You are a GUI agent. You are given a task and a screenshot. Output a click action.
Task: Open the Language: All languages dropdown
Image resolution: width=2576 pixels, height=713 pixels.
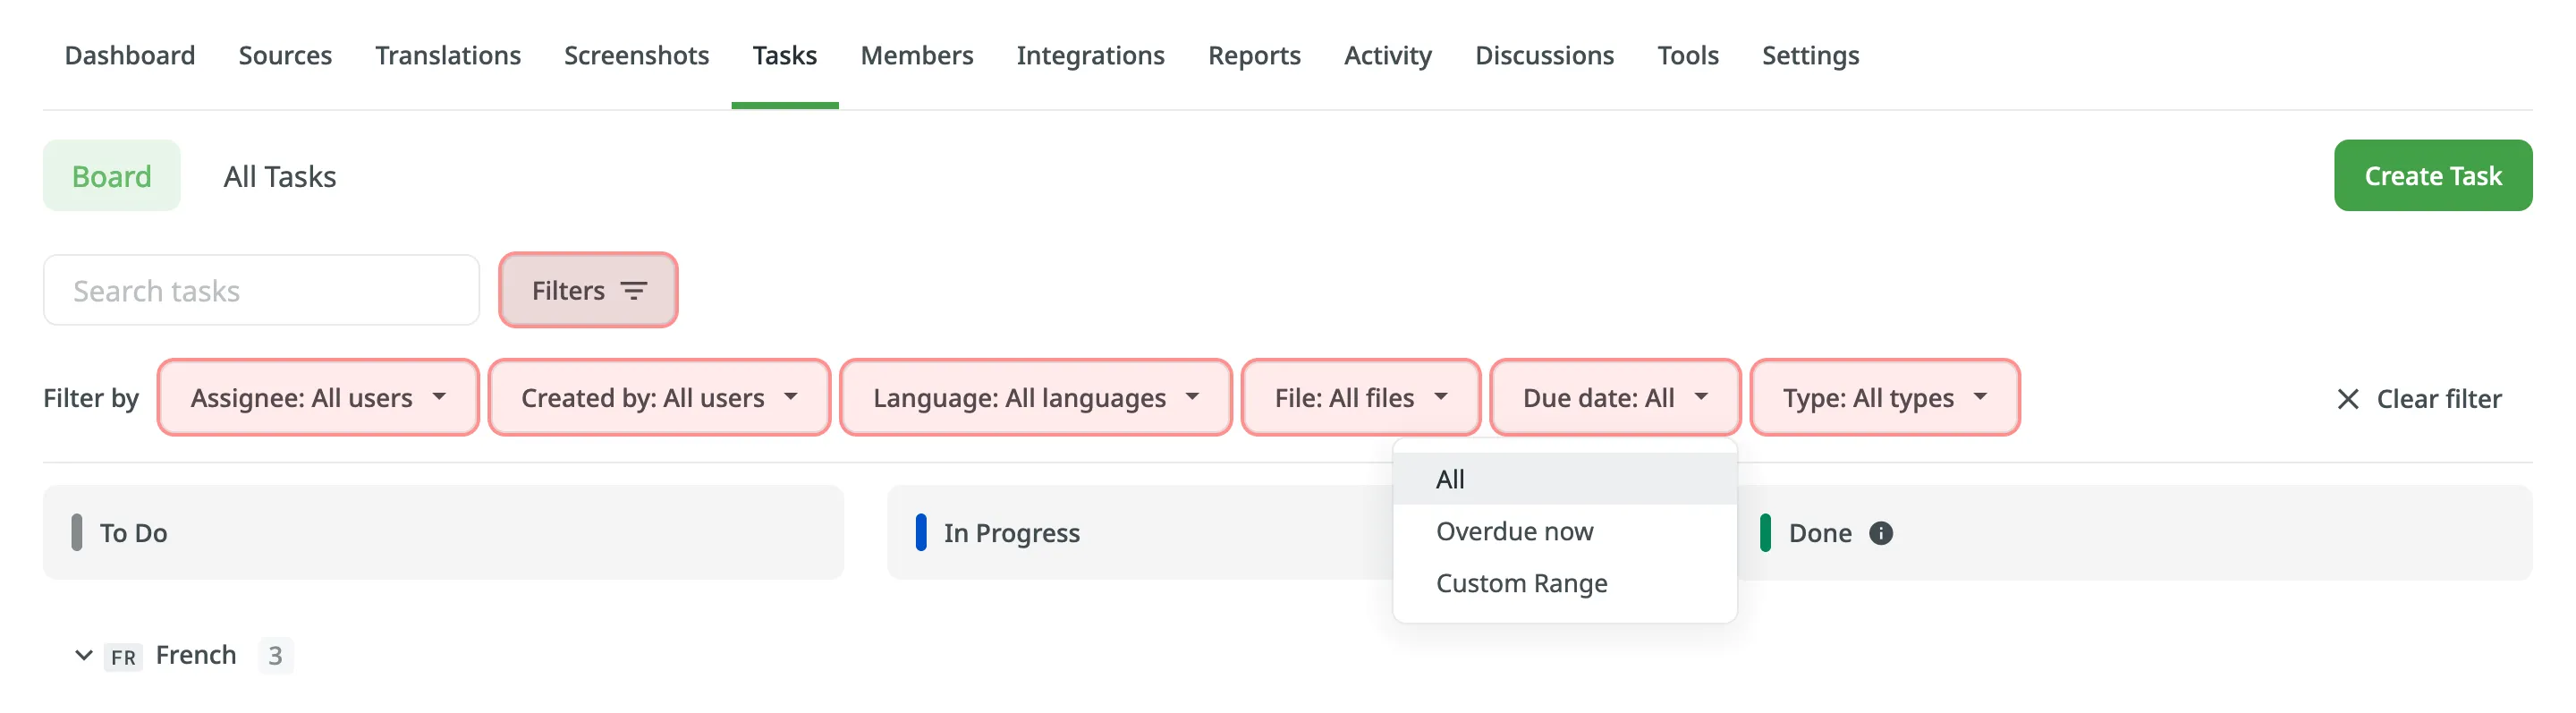click(x=1035, y=398)
